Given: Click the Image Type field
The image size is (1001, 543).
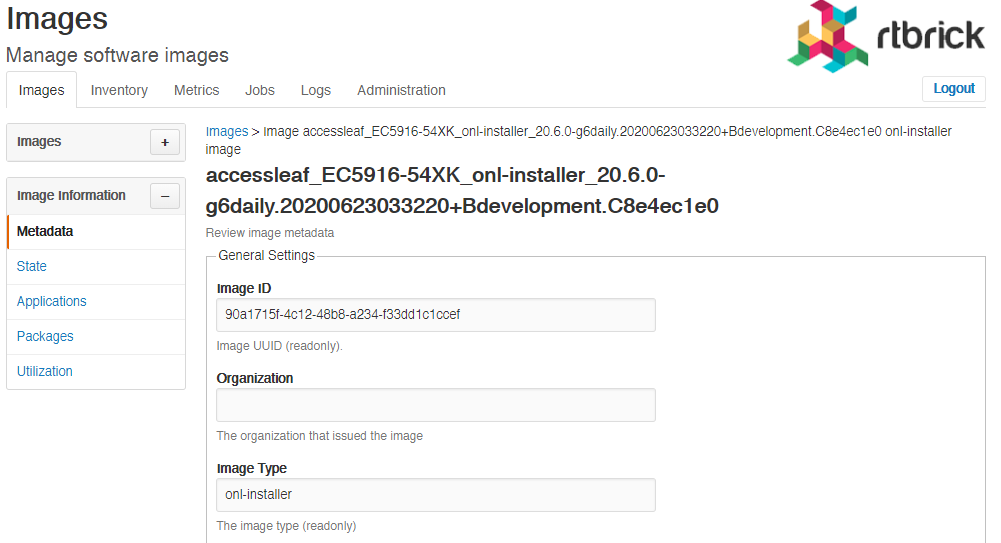Looking at the screenshot, I should coord(436,495).
